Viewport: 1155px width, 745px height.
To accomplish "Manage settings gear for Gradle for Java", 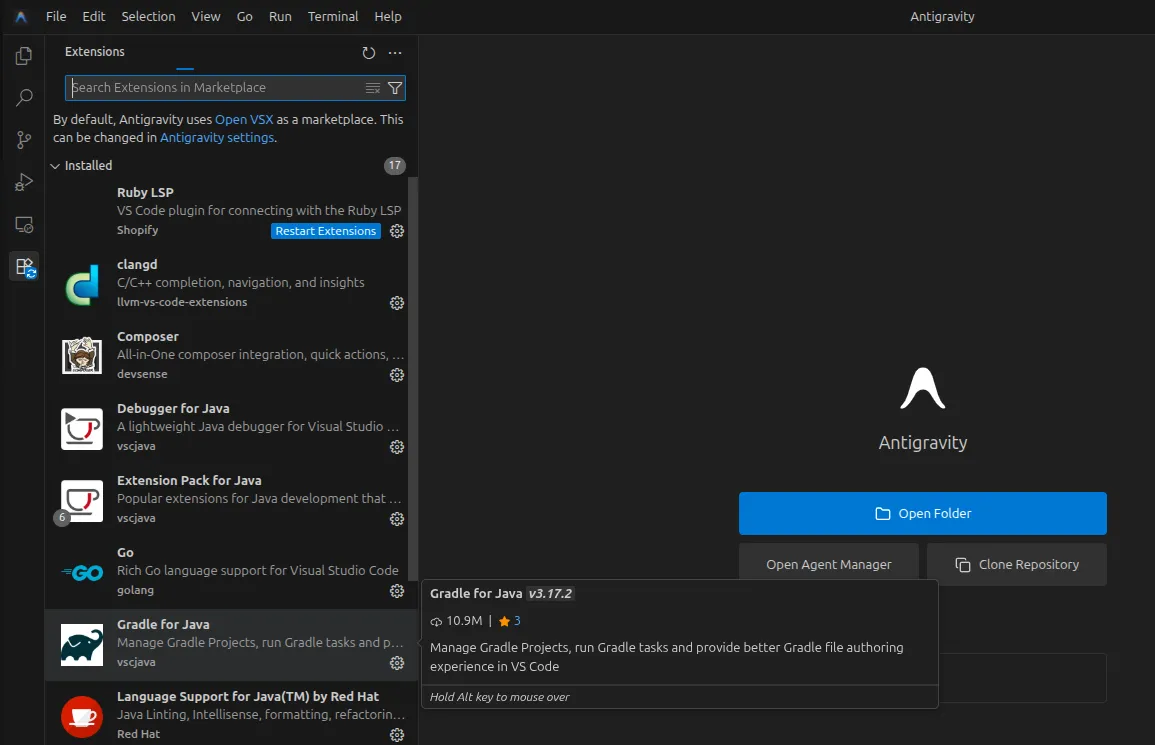I will tap(396, 663).
